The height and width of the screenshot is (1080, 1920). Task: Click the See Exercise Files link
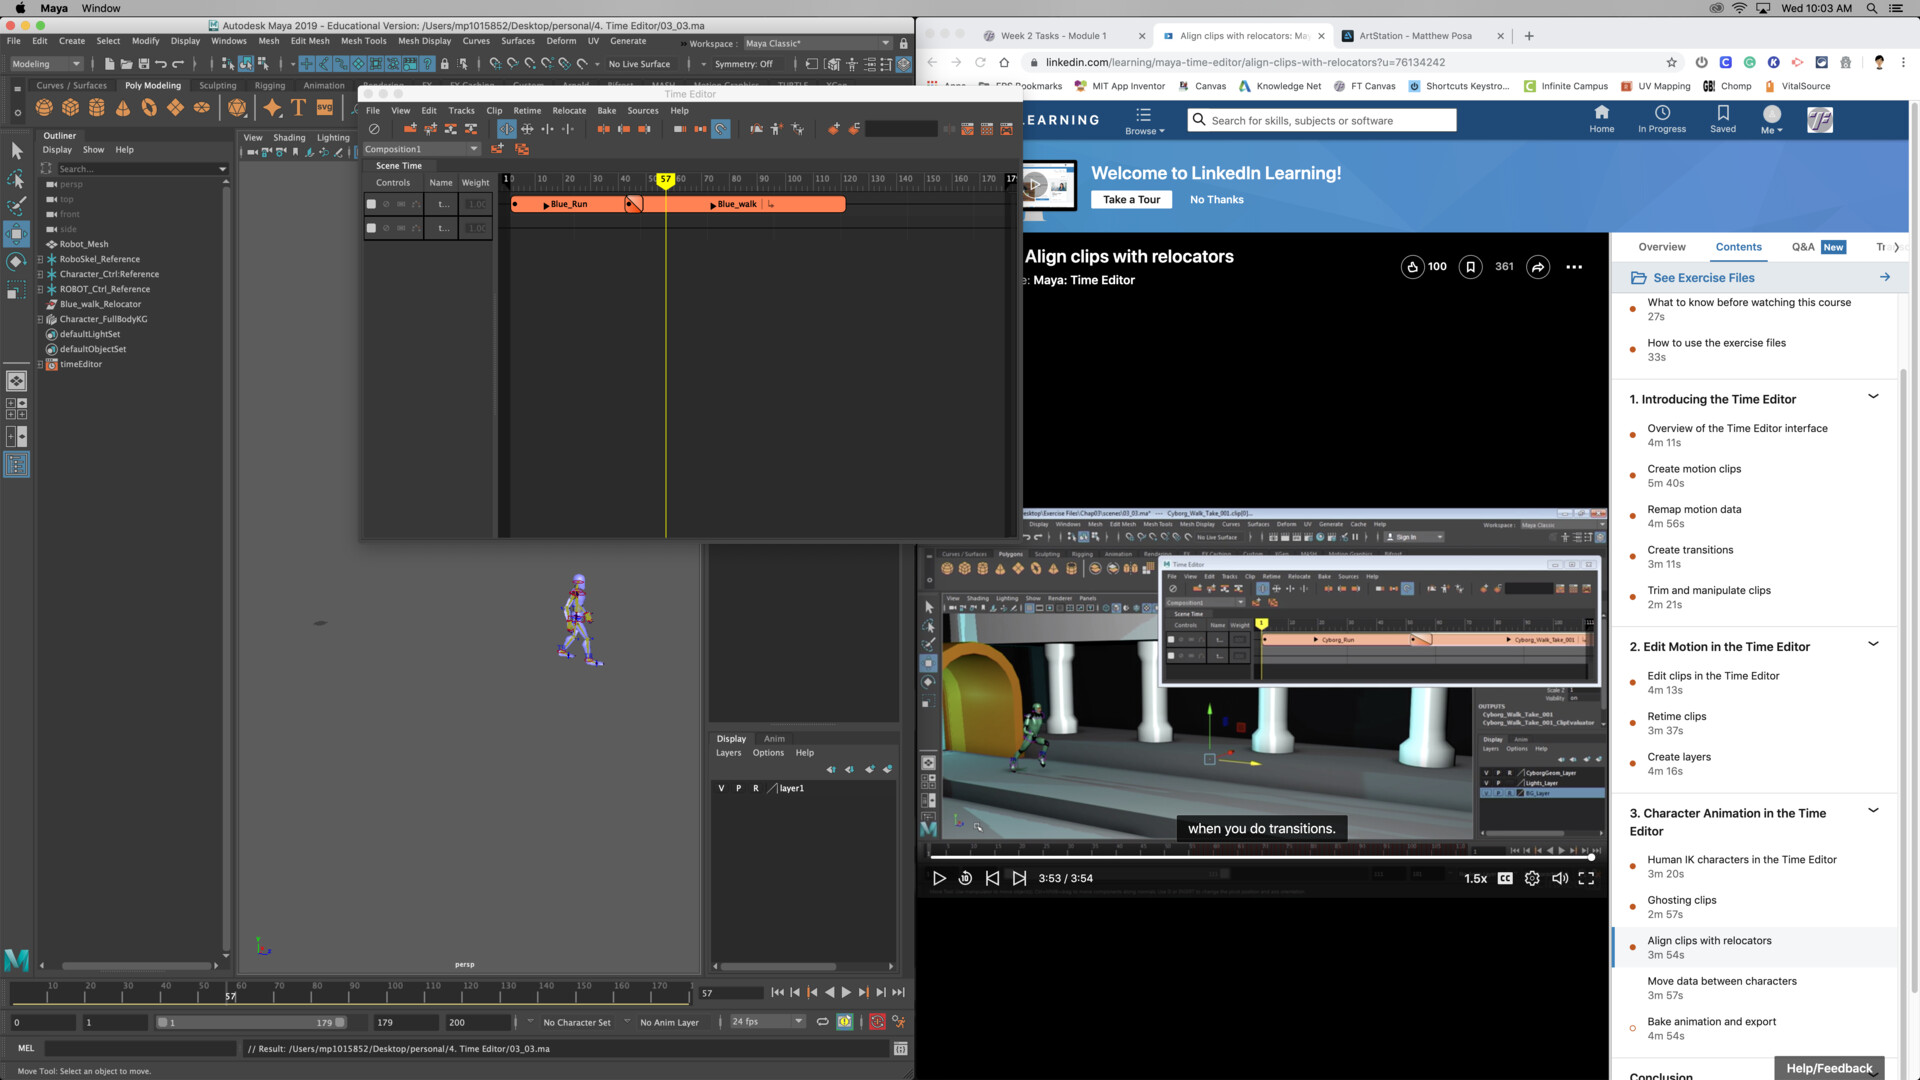click(x=1703, y=277)
